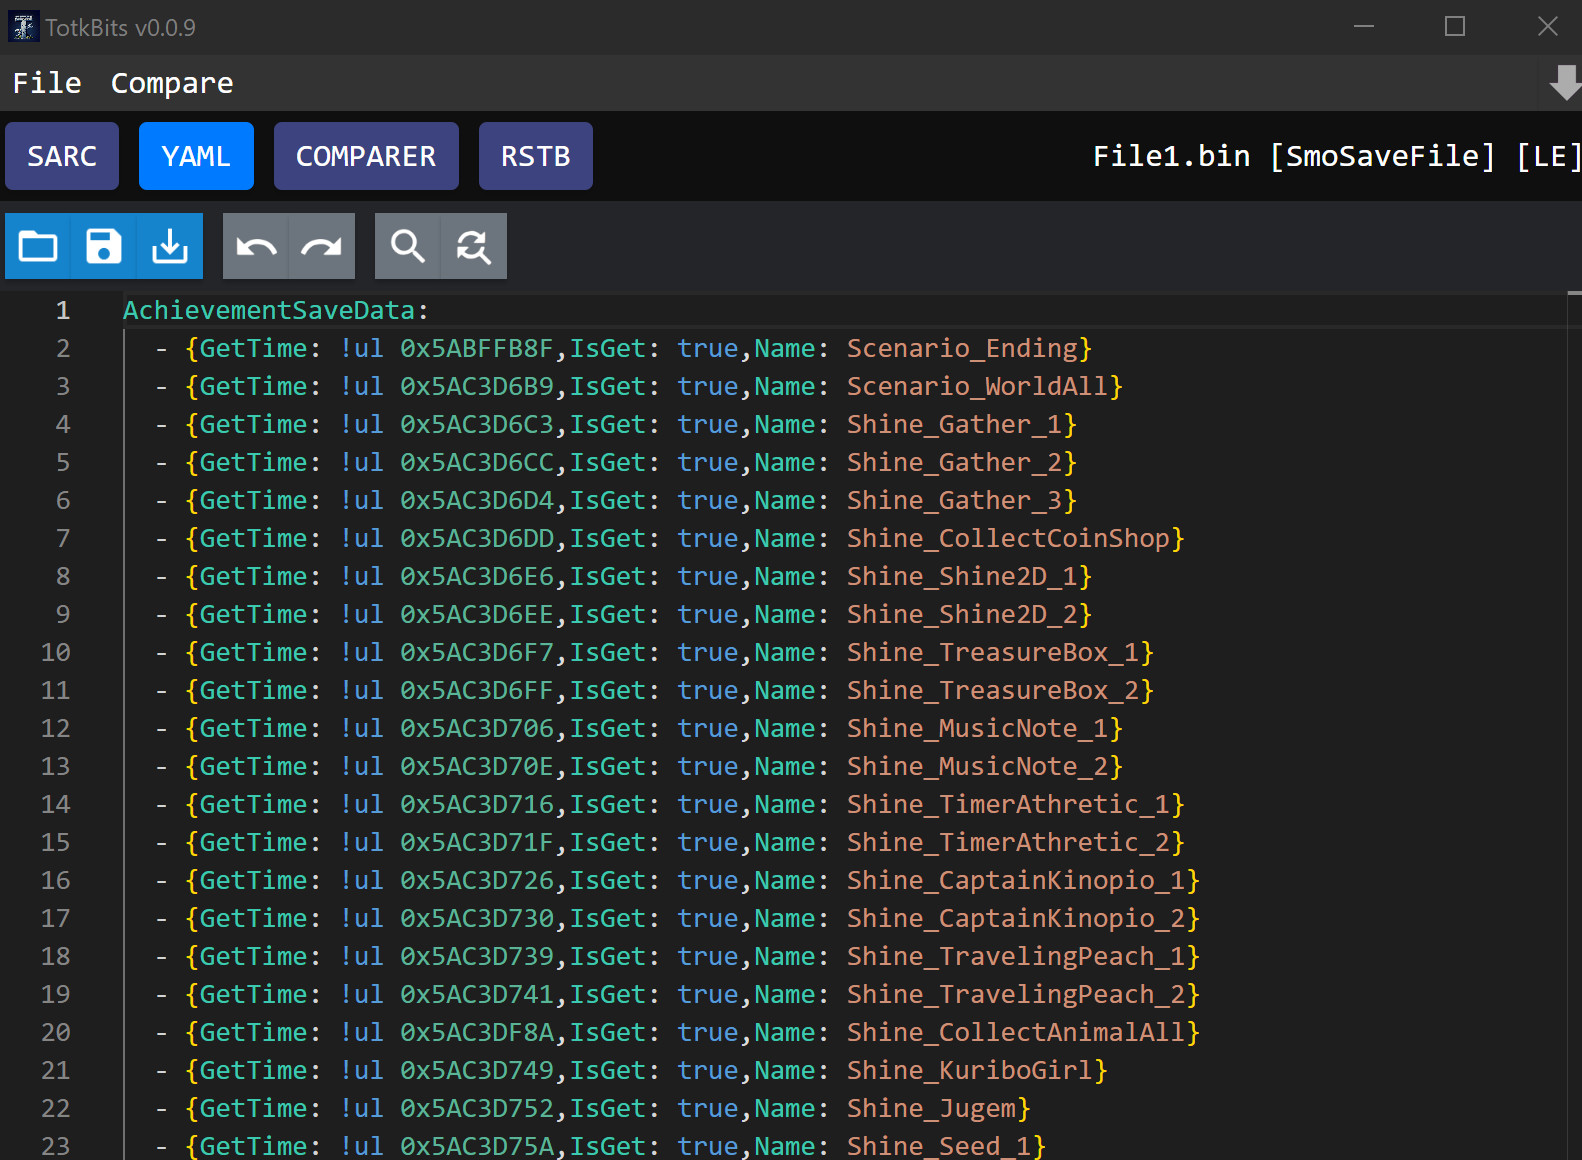Switch to the SARC tab
The image size is (1582, 1160).
(x=62, y=156)
